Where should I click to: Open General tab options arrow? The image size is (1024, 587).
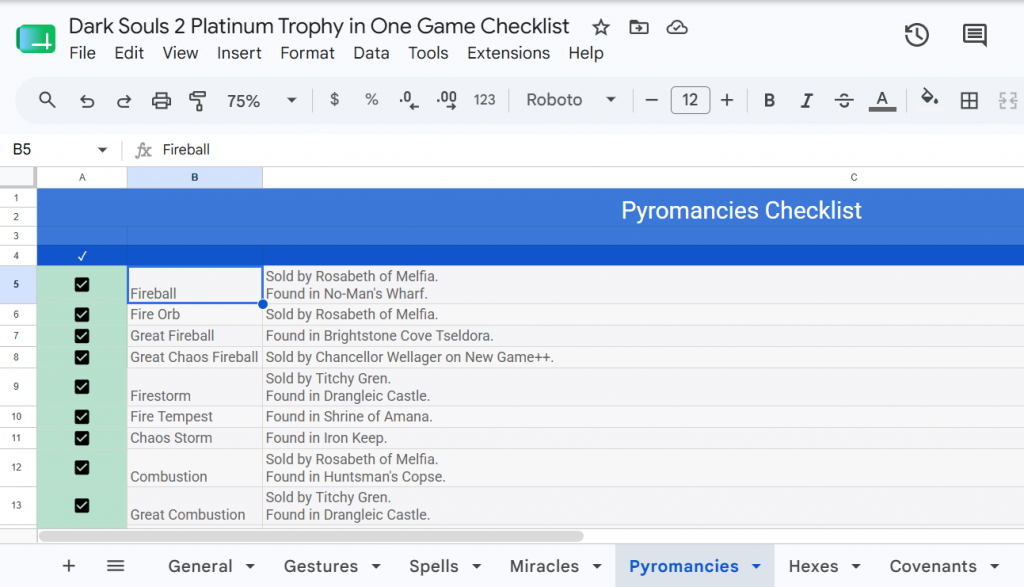click(x=250, y=567)
